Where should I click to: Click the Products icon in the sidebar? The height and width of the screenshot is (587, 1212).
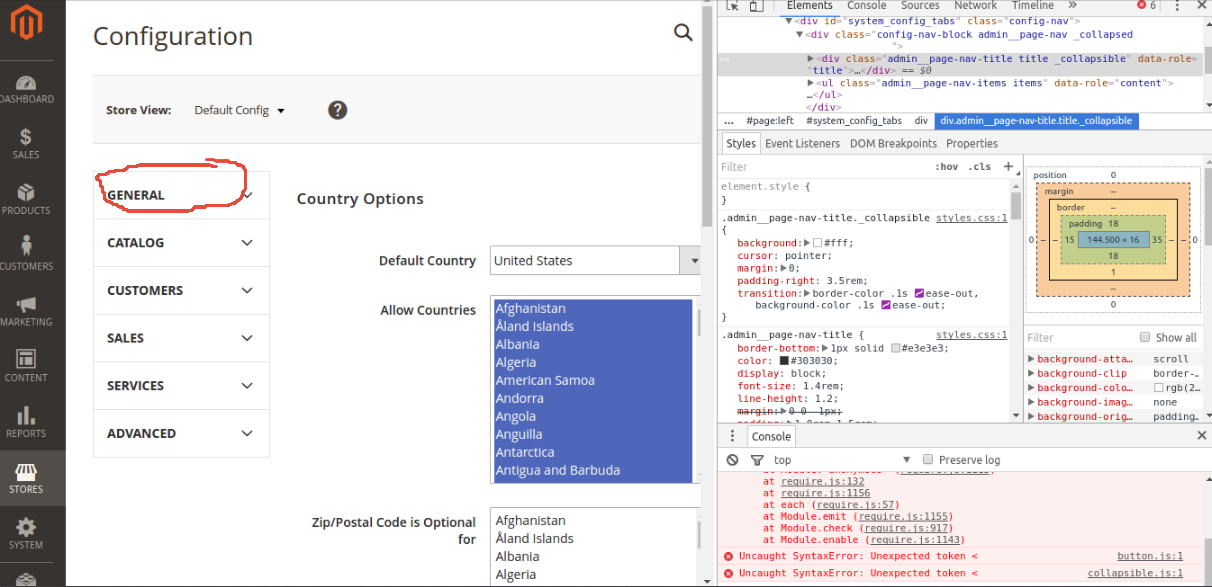(x=28, y=192)
